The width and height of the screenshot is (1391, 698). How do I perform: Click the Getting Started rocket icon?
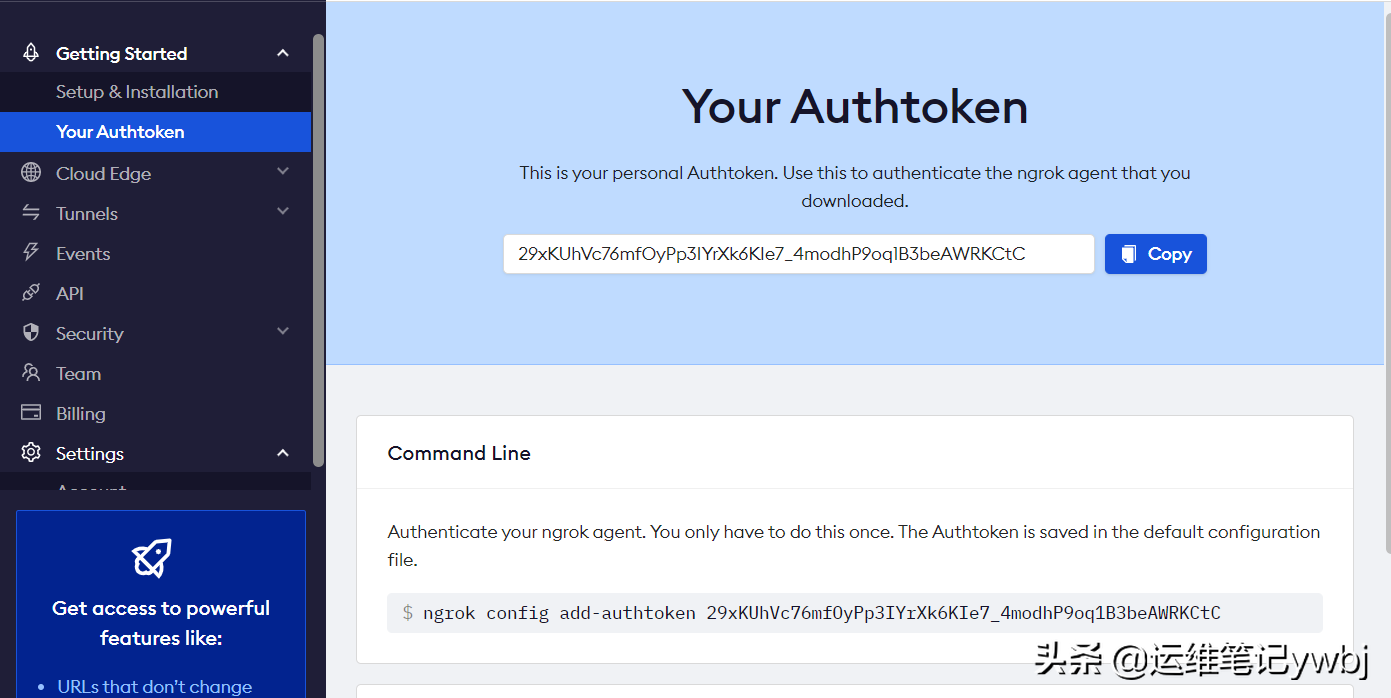pos(31,53)
